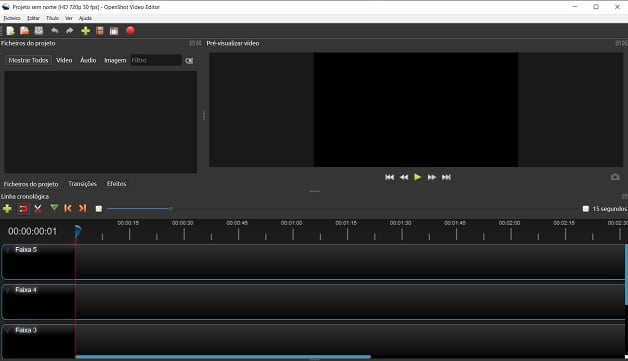Expand the Faixa 4 track menu arrow

8,290
